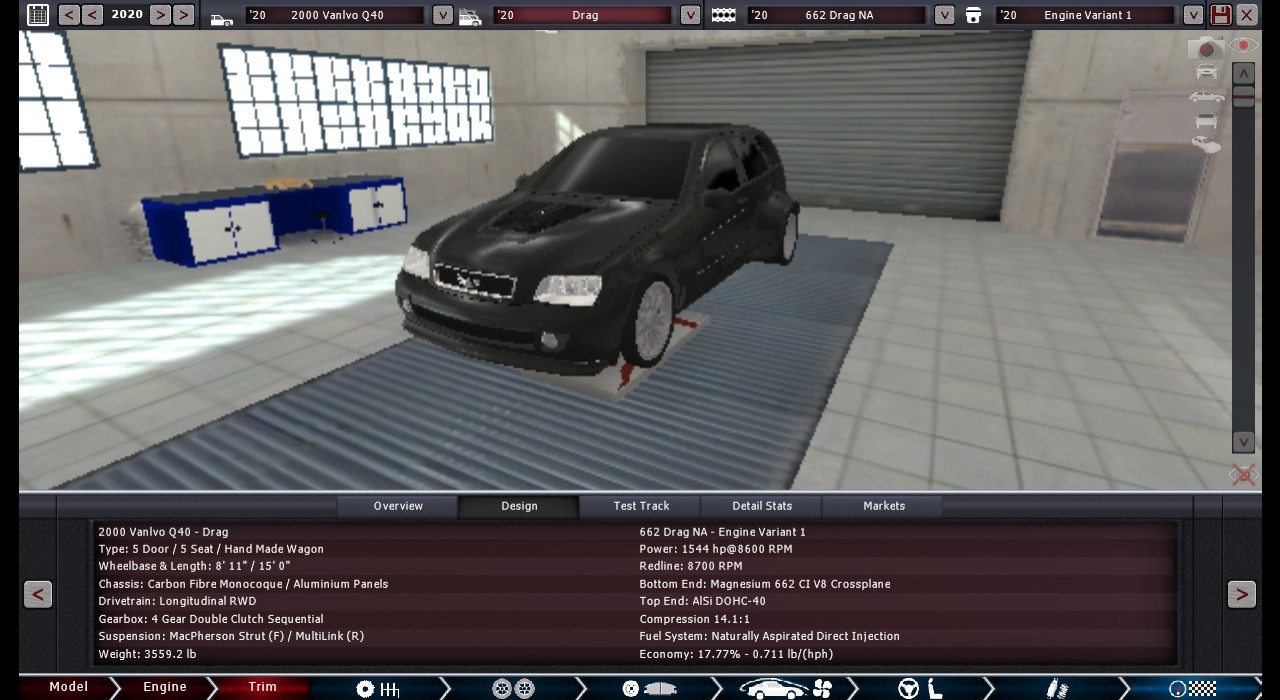Toggle the red eye visibility icon
This screenshot has width=1280, height=700.
1243,46
